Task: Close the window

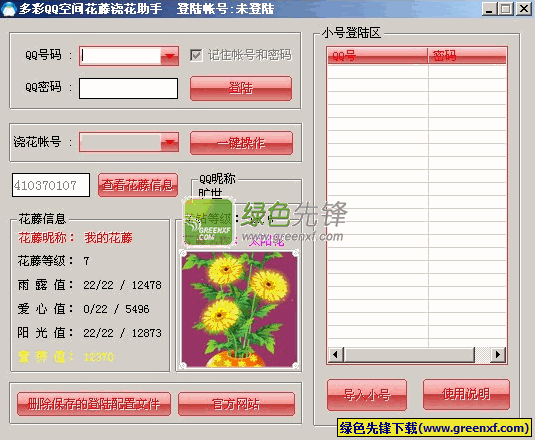Action: tap(524, 9)
